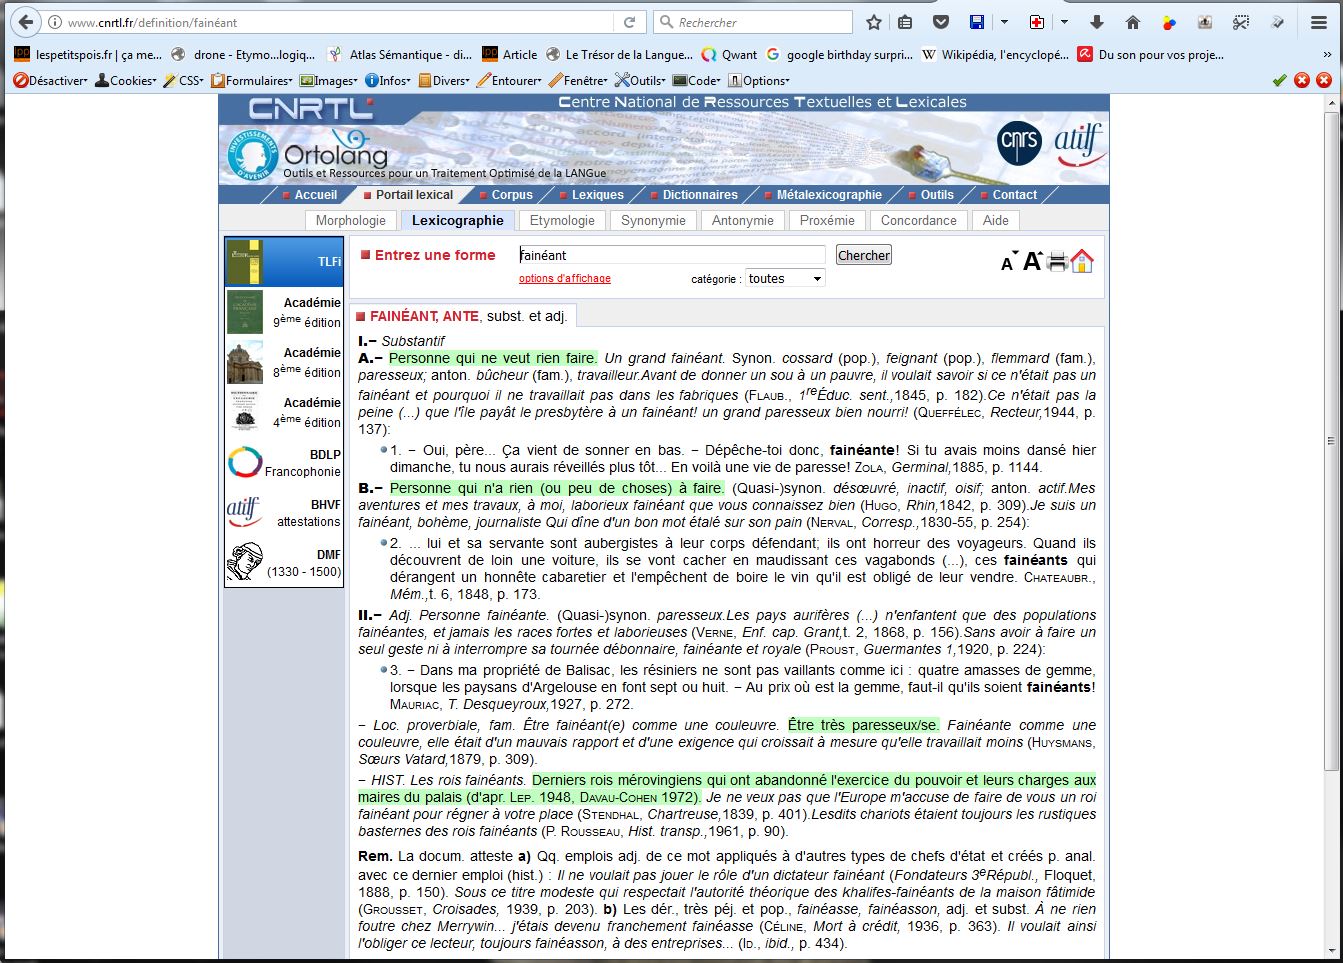Screen dimensions: 1343x963
Task: Save page to Pocket
Action: (x=940, y=22)
